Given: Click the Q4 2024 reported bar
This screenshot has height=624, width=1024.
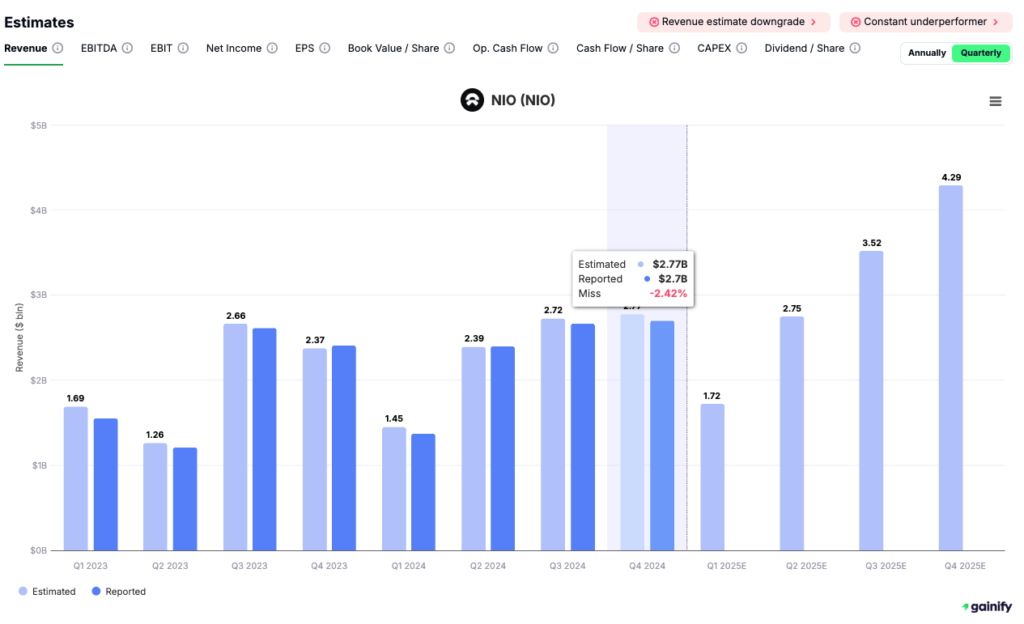Looking at the screenshot, I should click(662, 435).
